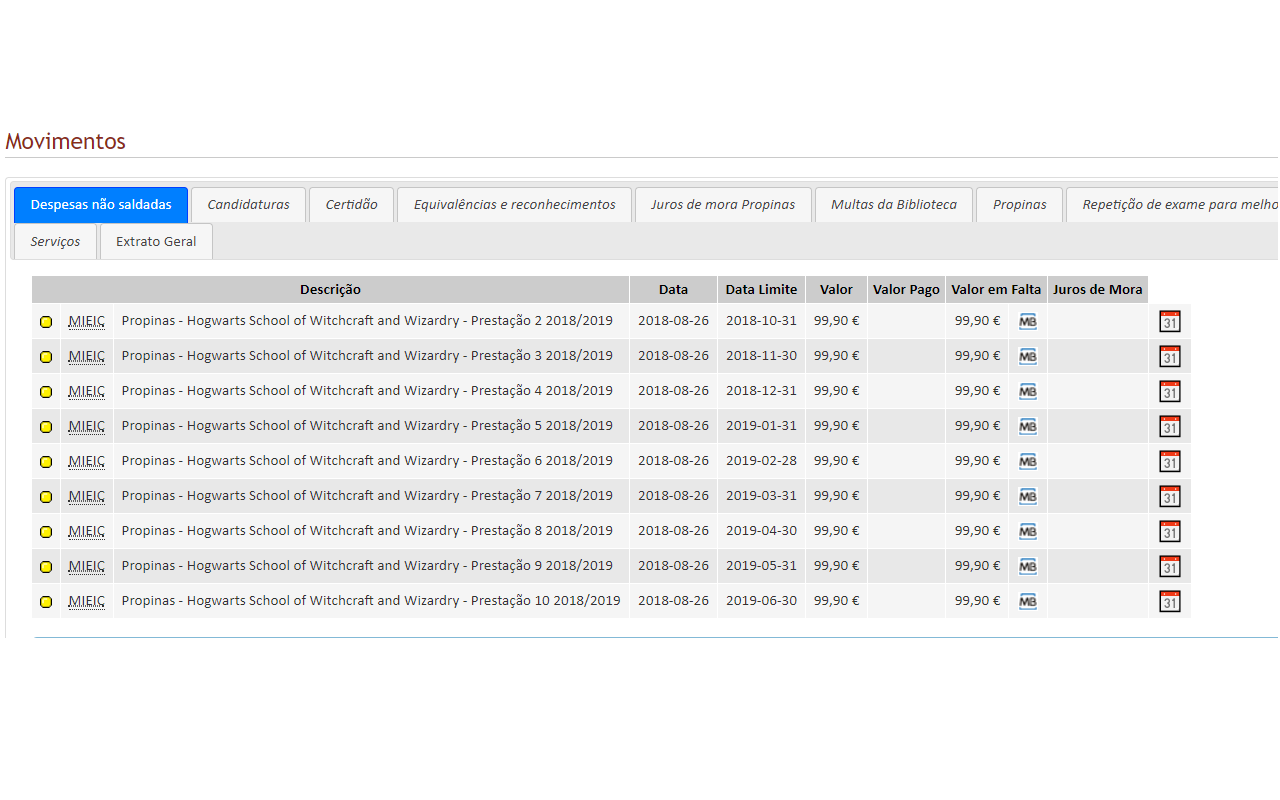This screenshot has width=1280, height=800.
Task: Click the calendar icon for Prestação 8
Action: point(1170,531)
